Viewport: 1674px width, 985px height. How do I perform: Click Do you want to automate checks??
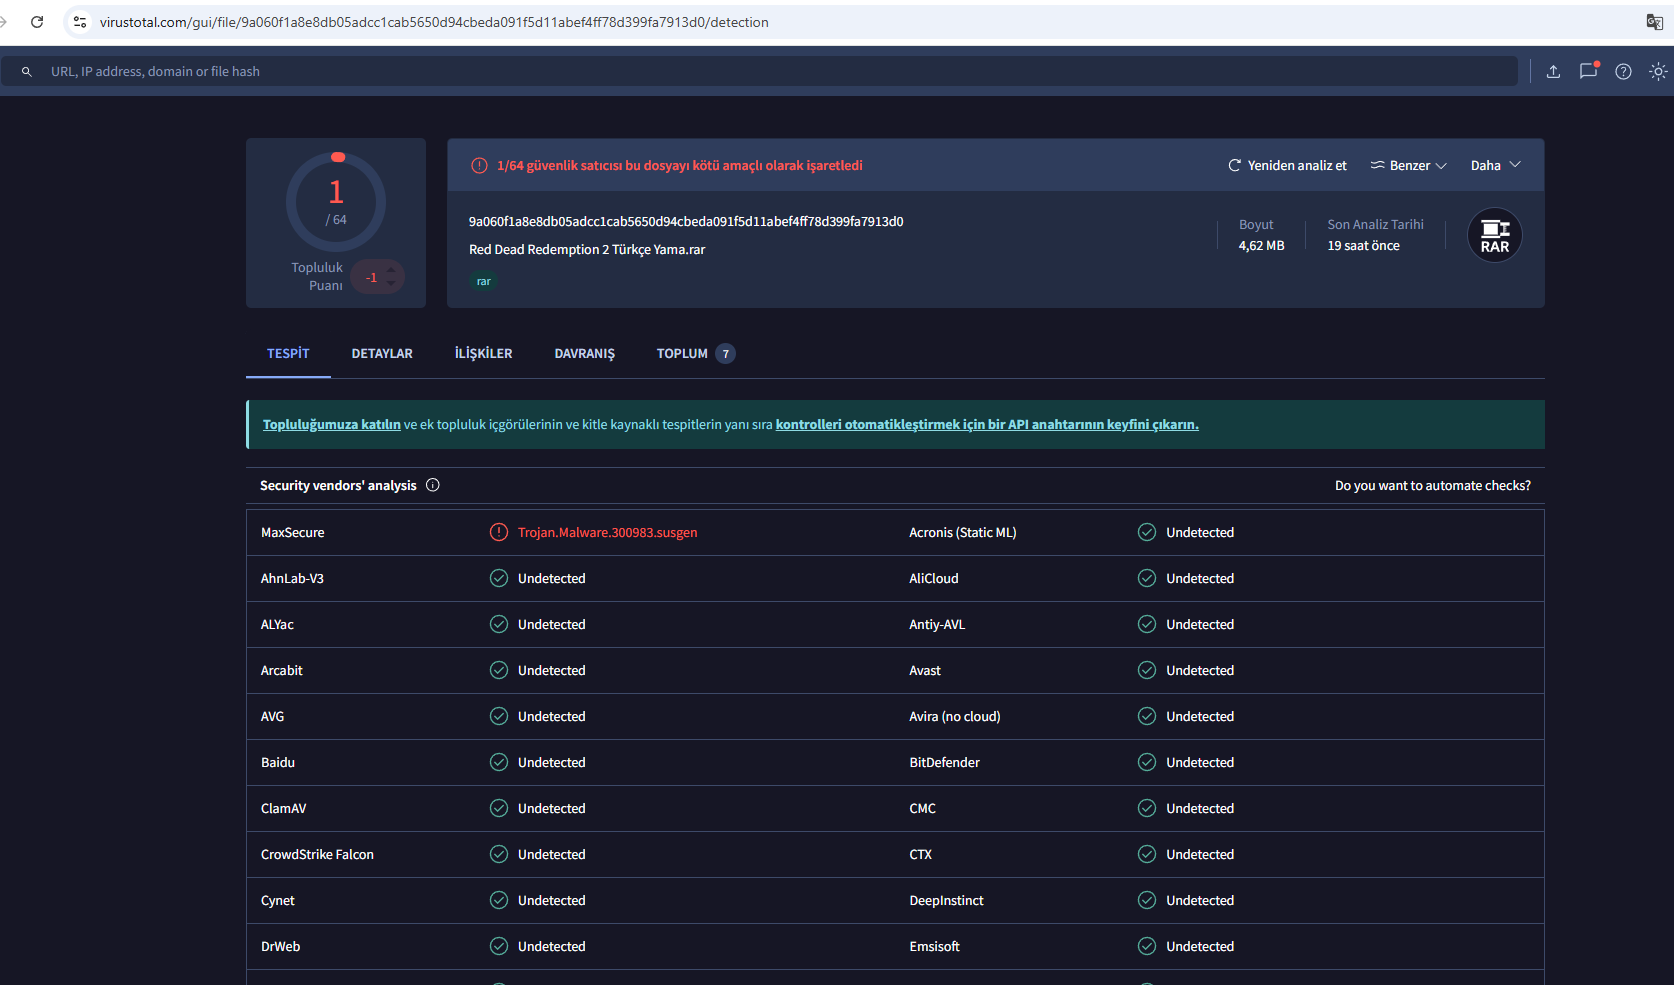click(1433, 485)
